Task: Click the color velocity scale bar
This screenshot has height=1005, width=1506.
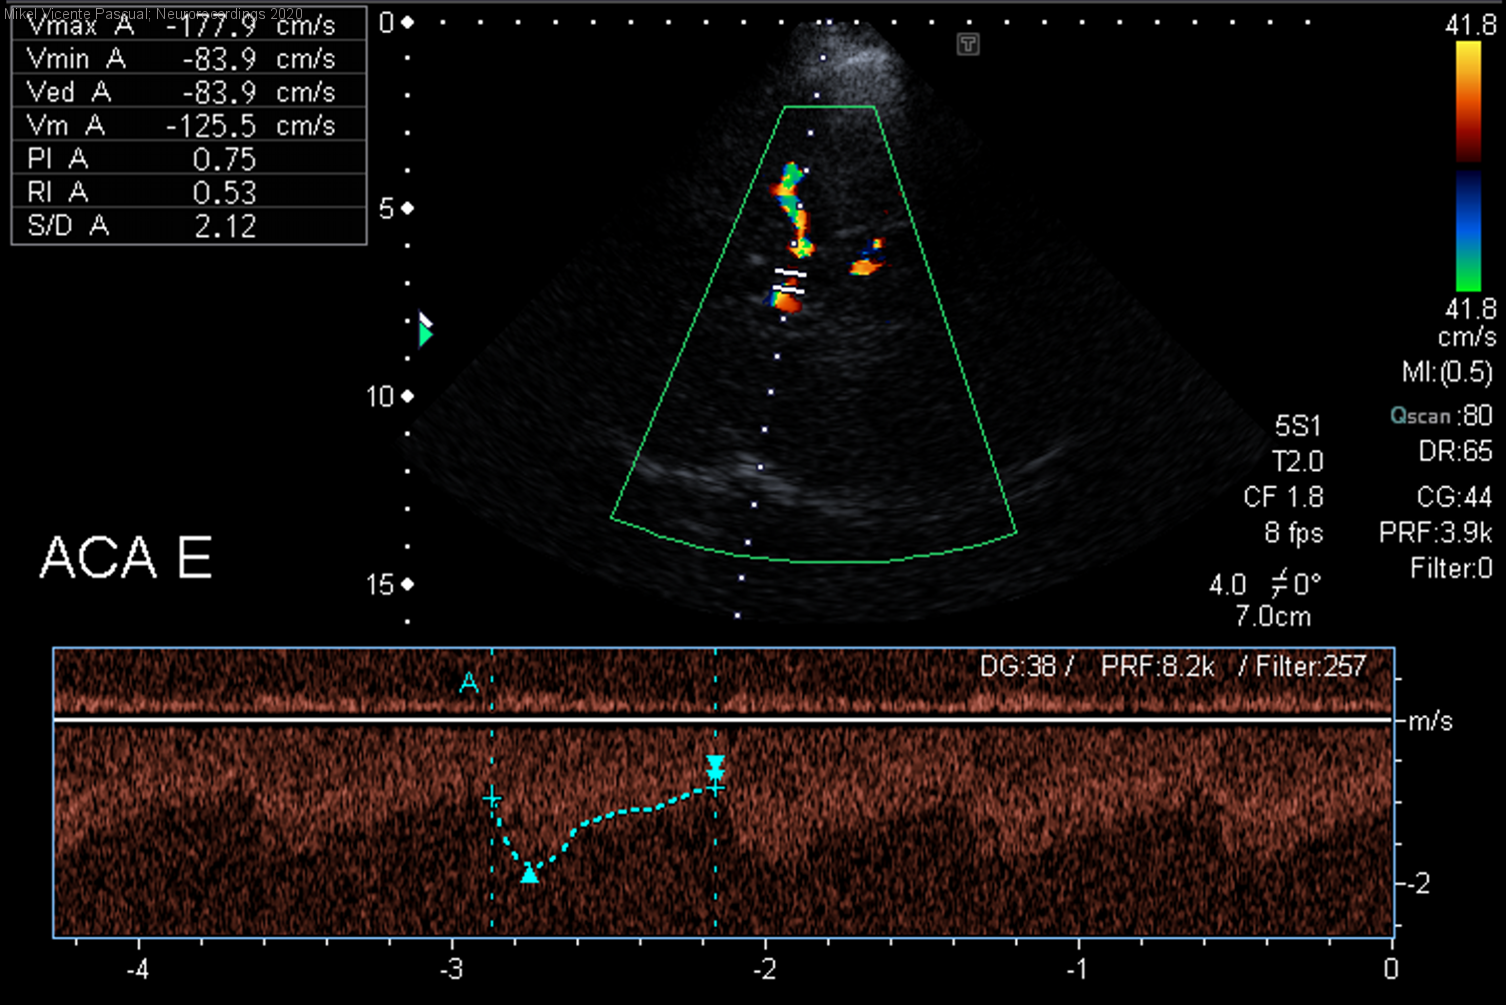Action: pyautogui.click(x=1468, y=166)
